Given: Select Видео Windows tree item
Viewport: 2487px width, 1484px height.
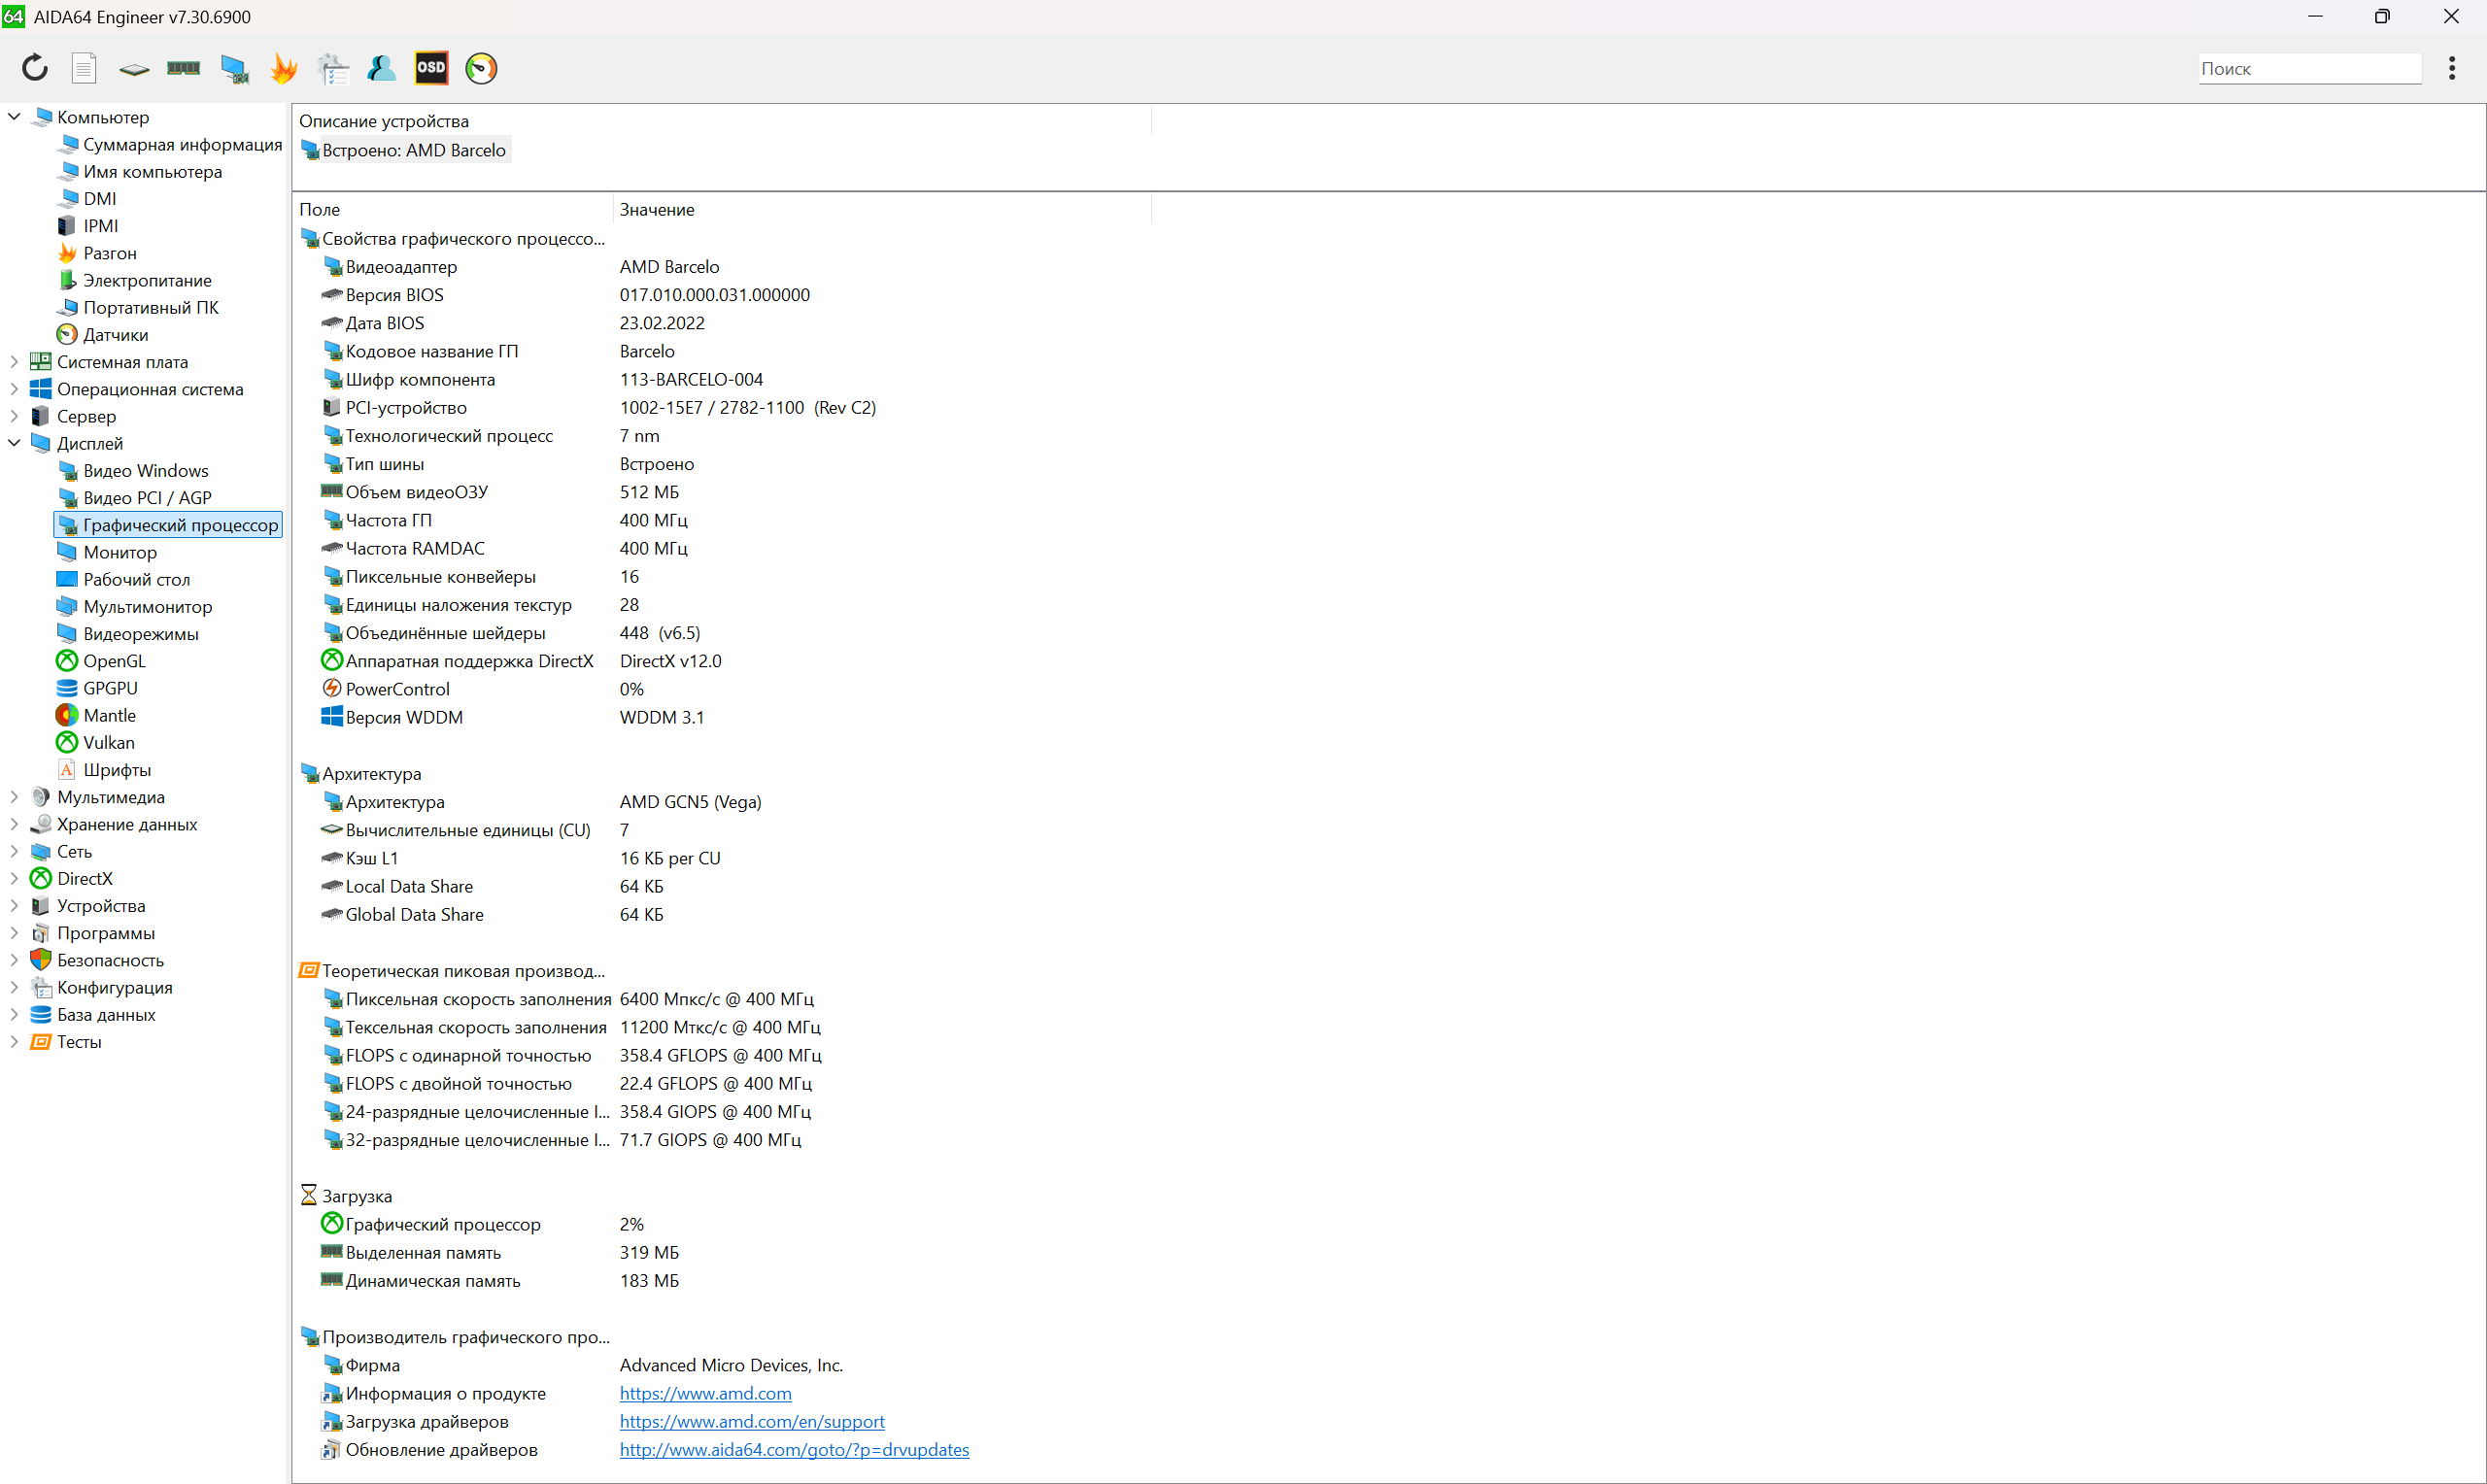Looking at the screenshot, I should pyautogui.click(x=145, y=470).
